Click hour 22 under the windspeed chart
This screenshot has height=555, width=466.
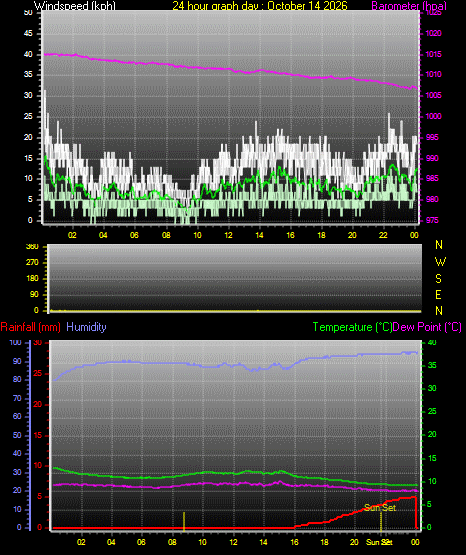(x=383, y=235)
